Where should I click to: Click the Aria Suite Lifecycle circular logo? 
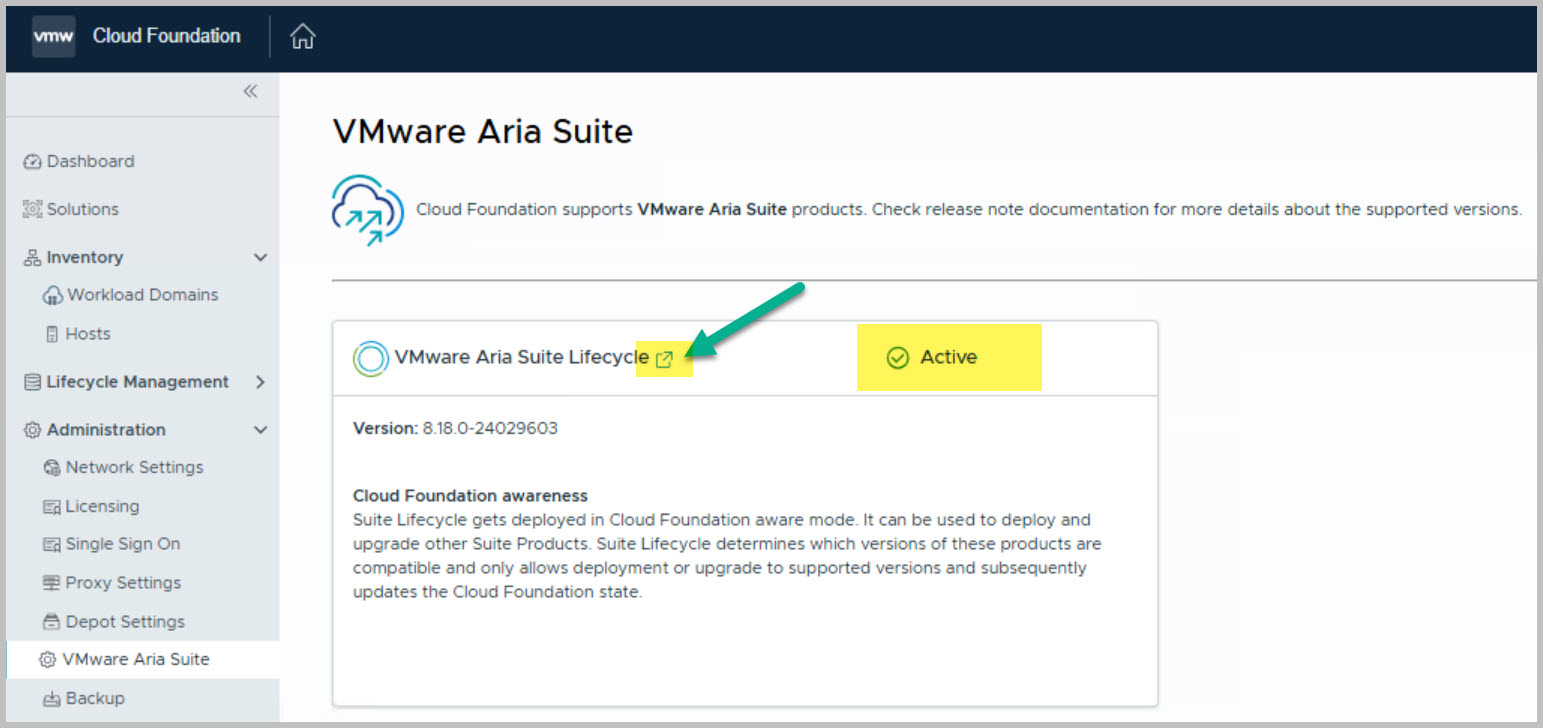[x=370, y=358]
